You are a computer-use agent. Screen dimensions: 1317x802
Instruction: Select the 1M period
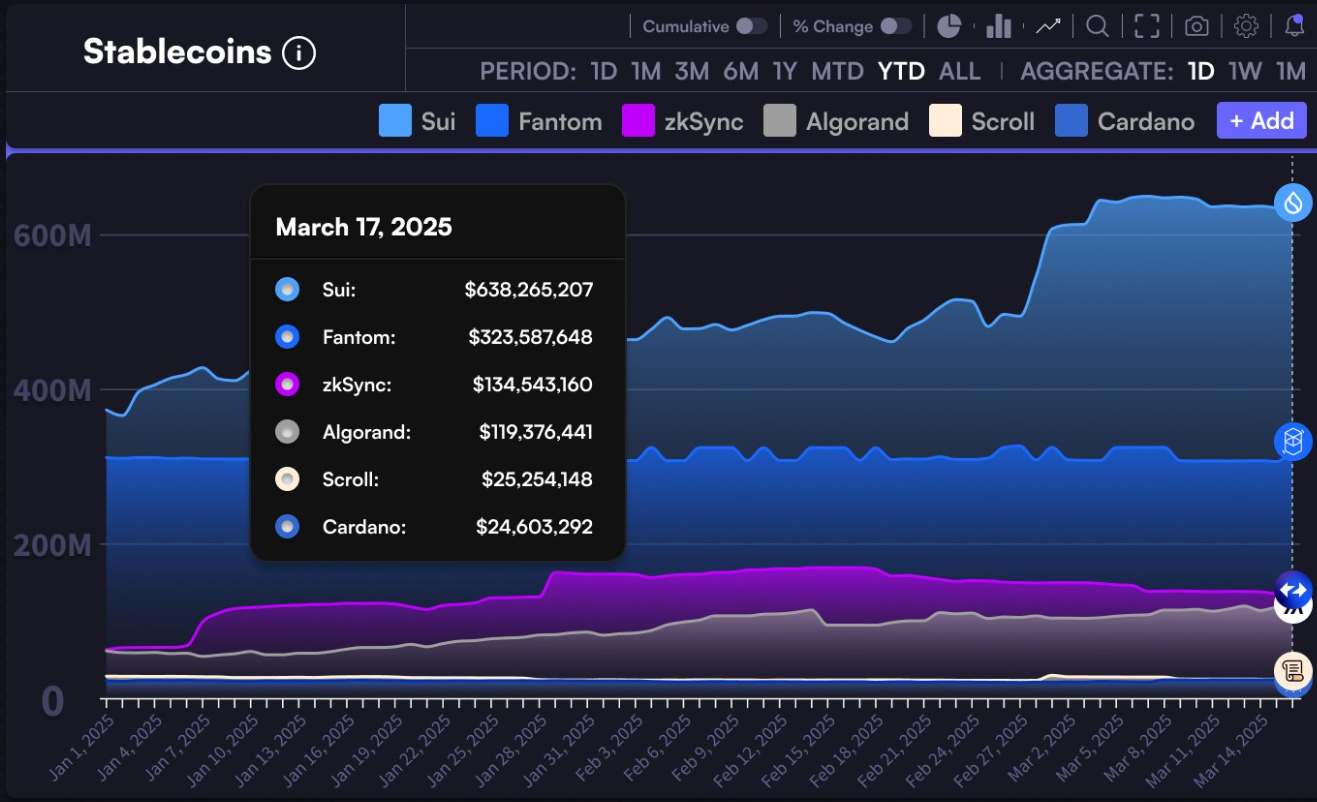[646, 71]
